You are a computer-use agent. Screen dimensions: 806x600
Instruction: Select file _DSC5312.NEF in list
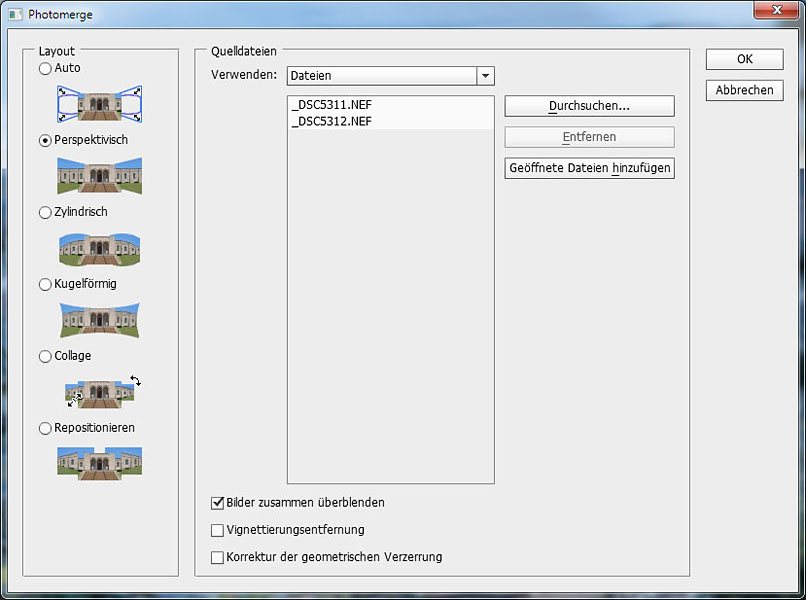click(x=391, y=121)
